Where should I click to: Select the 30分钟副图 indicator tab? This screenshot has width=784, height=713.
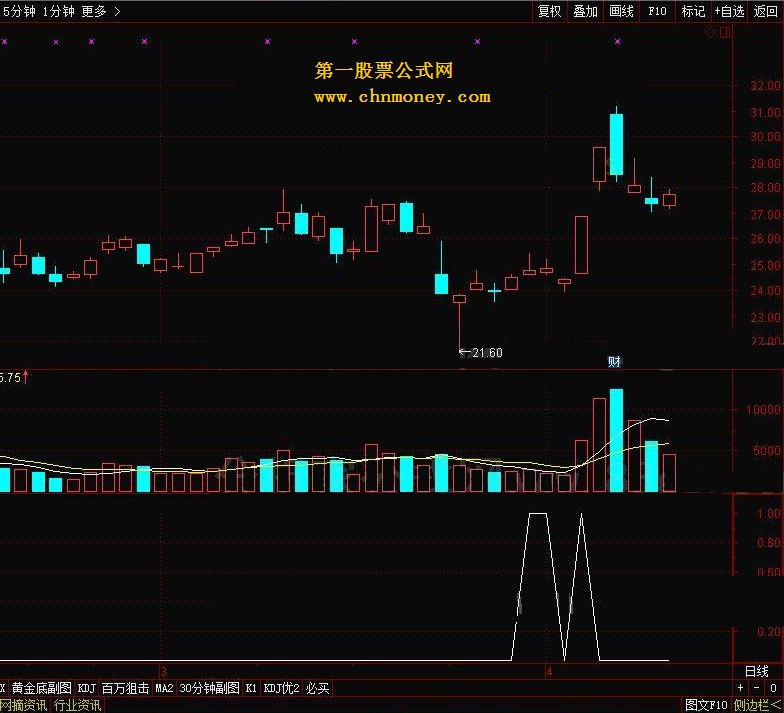pyautogui.click(x=209, y=688)
